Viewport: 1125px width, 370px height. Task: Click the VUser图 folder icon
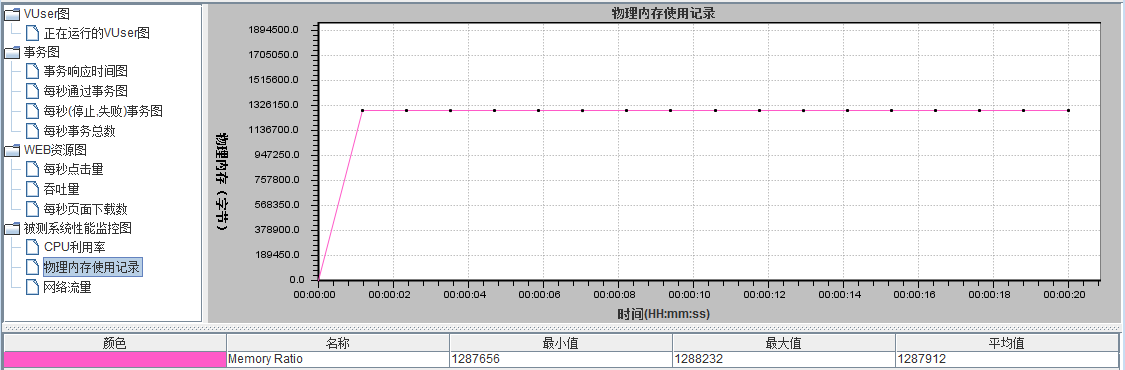click(x=12, y=14)
